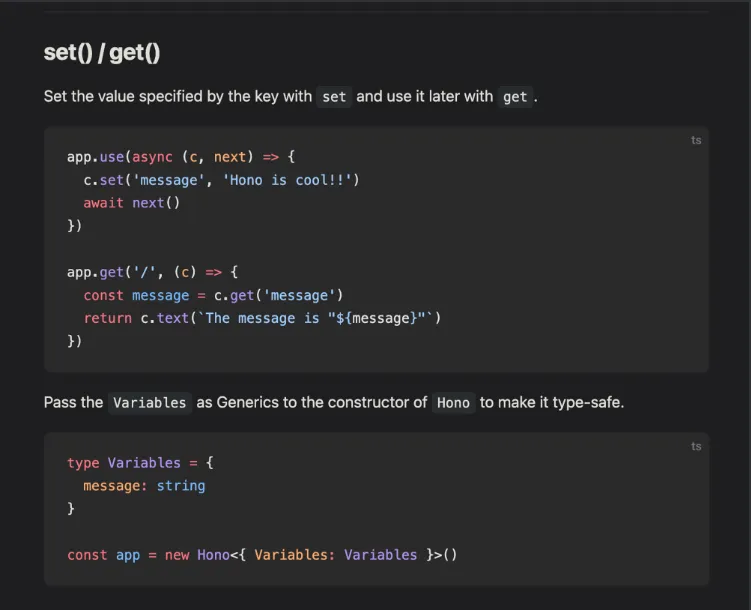751x610 pixels.
Task: Click the inline "set" code badge
Action: (x=334, y=97)
